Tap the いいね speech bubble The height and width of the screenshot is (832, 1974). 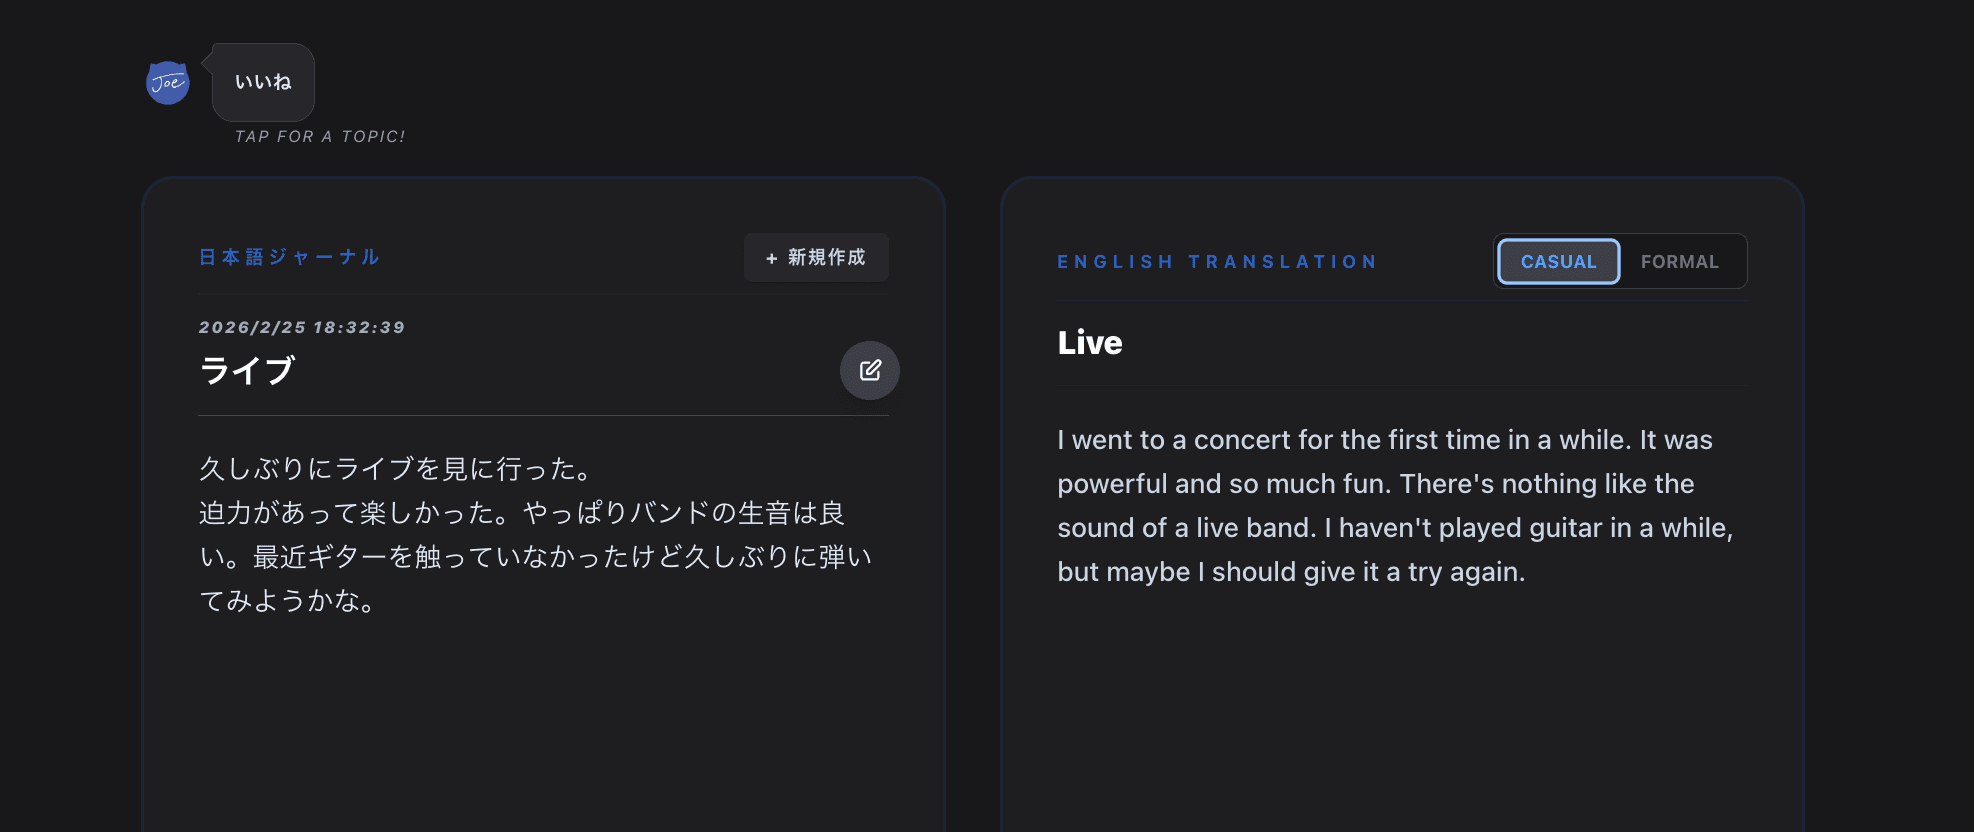pyautogui.click(x=261, y=82)
